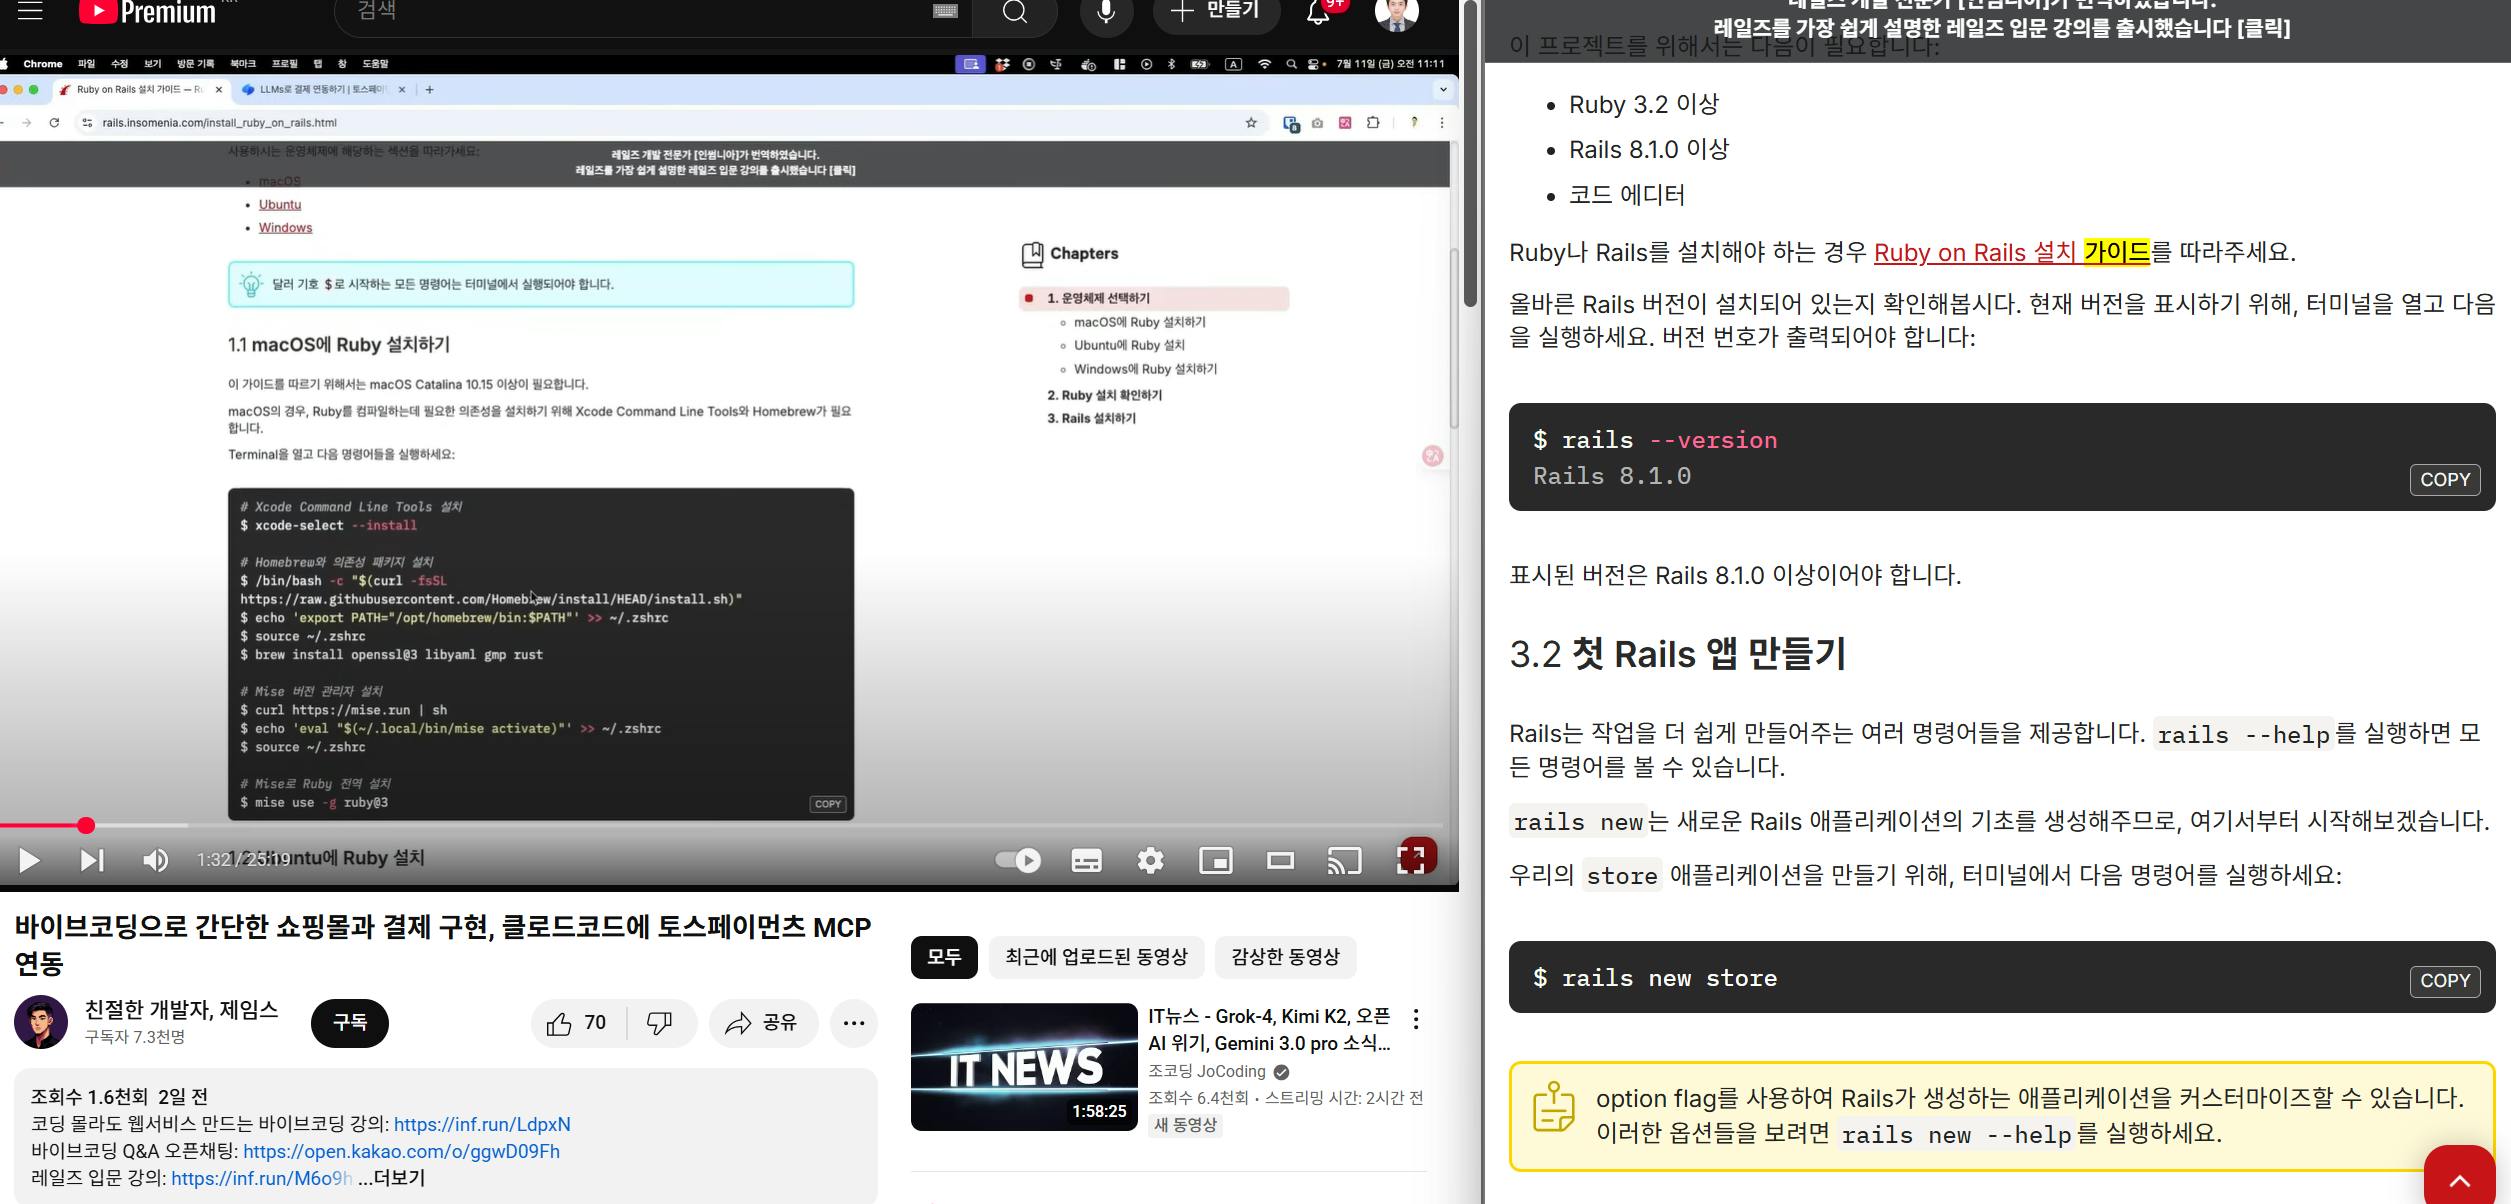2511x1204 pixels.
Task: Click the Windows link in the video
Action: [x=285, y=228]
